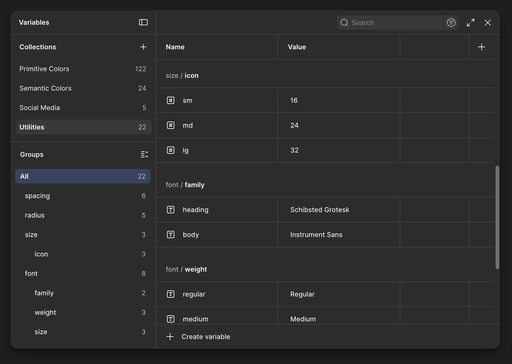The image size is (512, 364).
Task: Click the vertical scrollbar in the variables table
Action: (497, 217)
